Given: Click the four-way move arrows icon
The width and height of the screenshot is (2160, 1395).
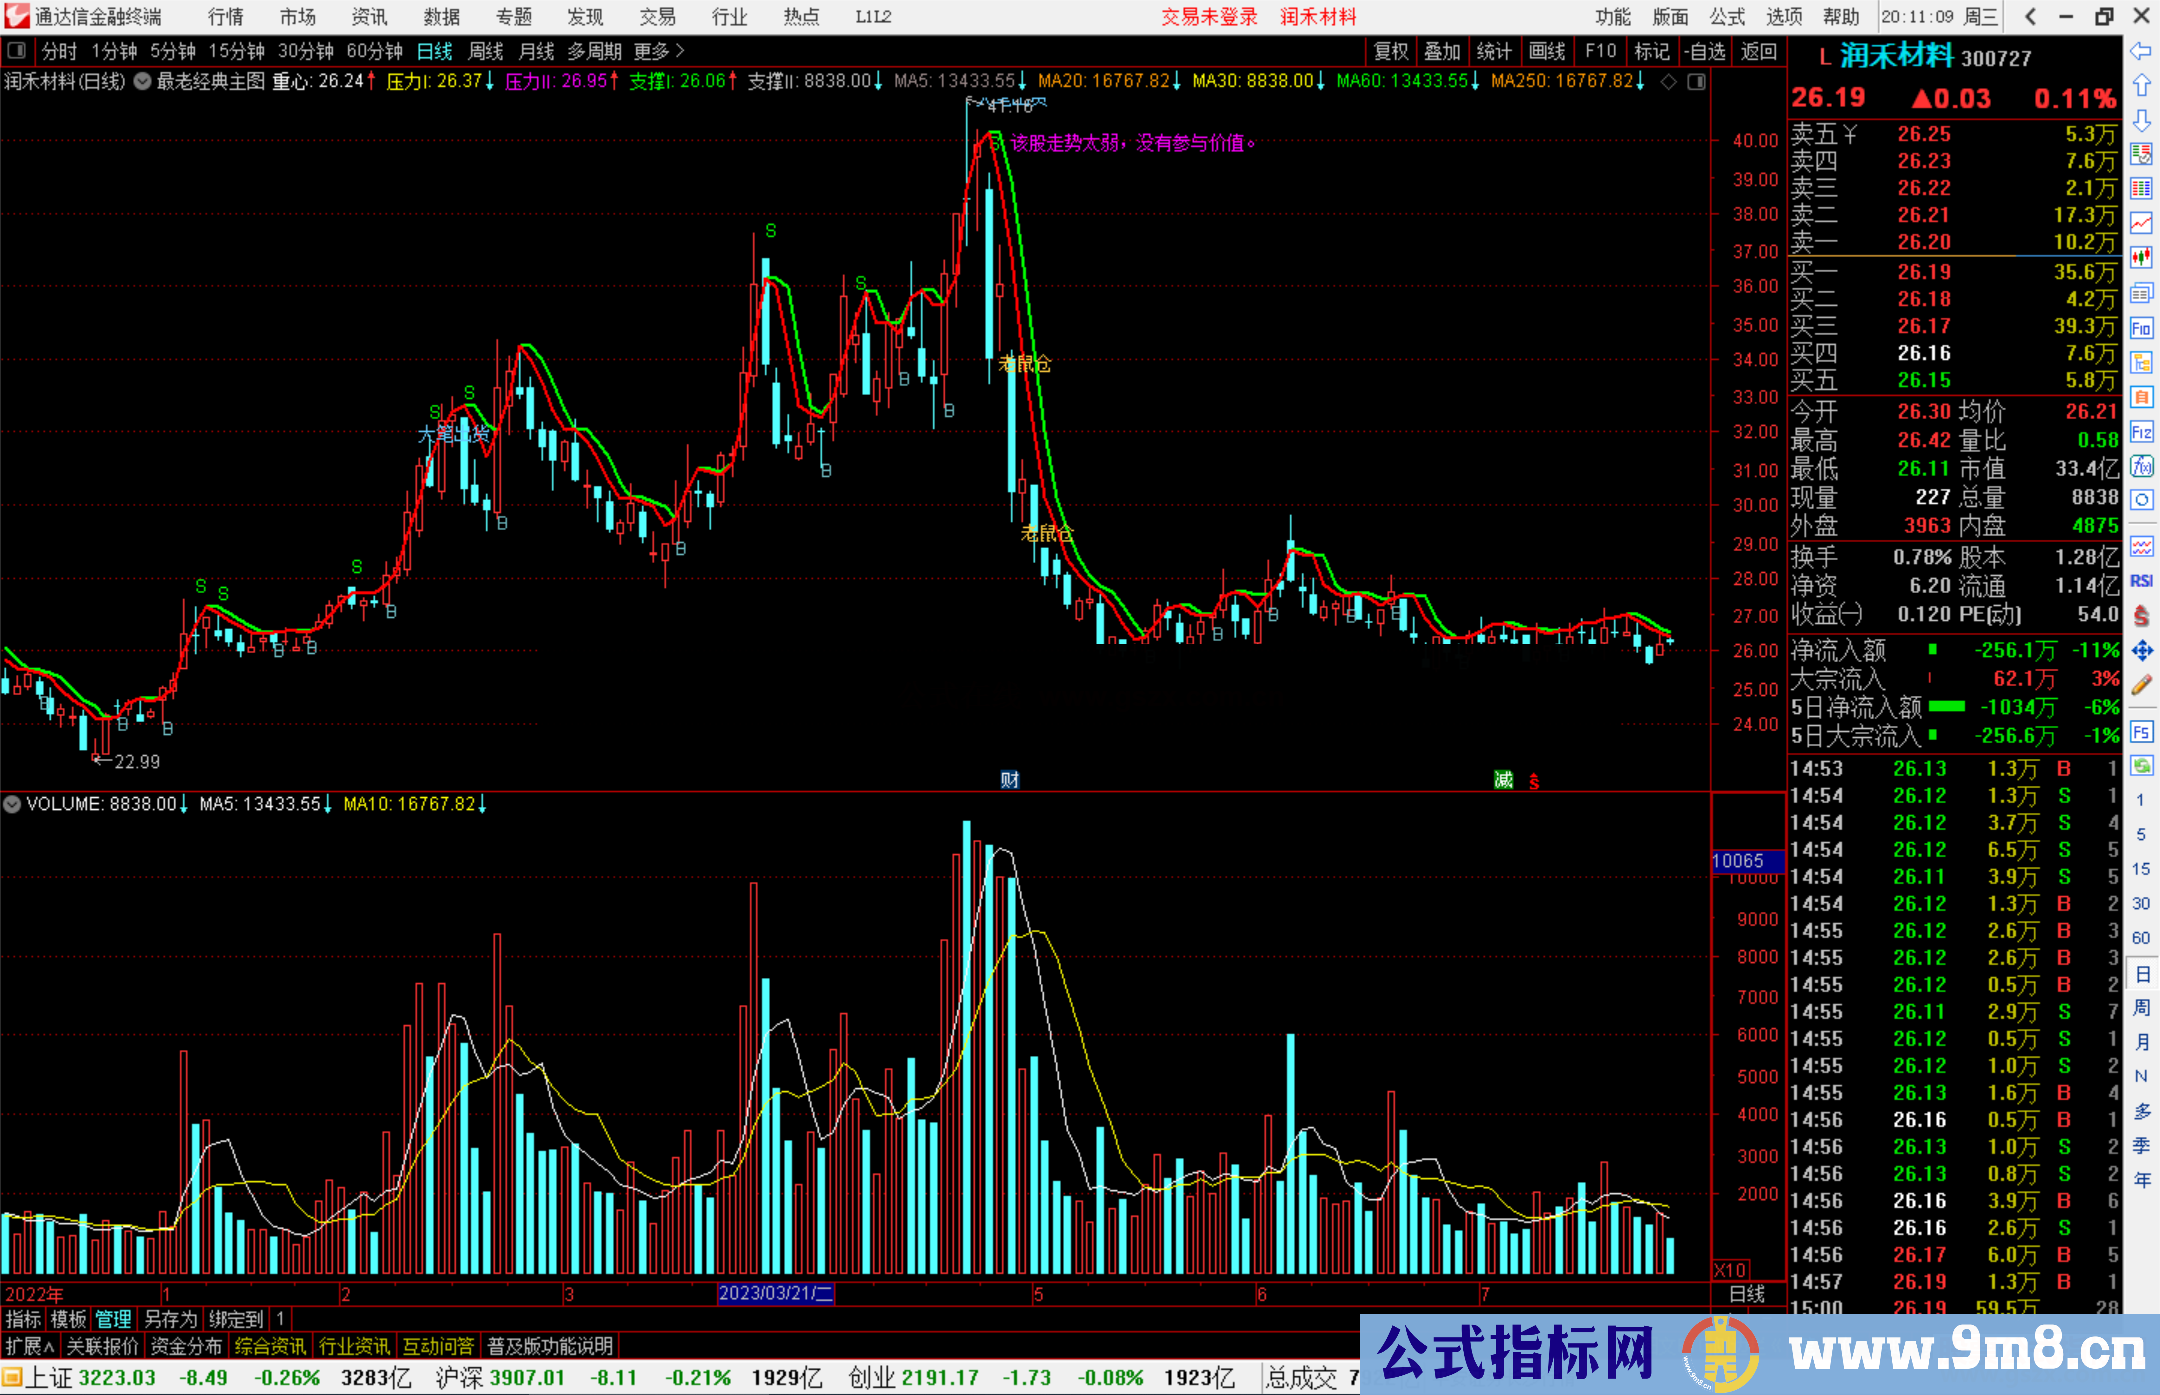Looking at the screenshot, I should (2141, 651).
